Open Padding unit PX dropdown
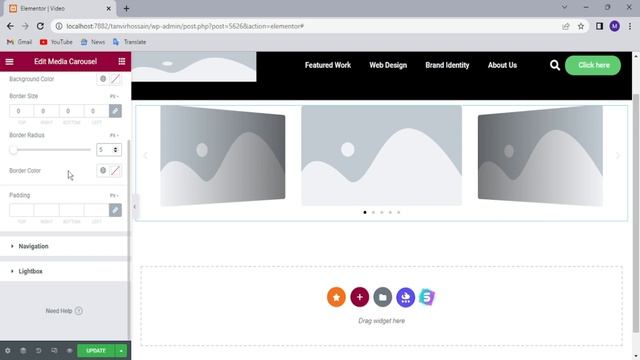The image size is (640, 360). click(x=114, y=196)
